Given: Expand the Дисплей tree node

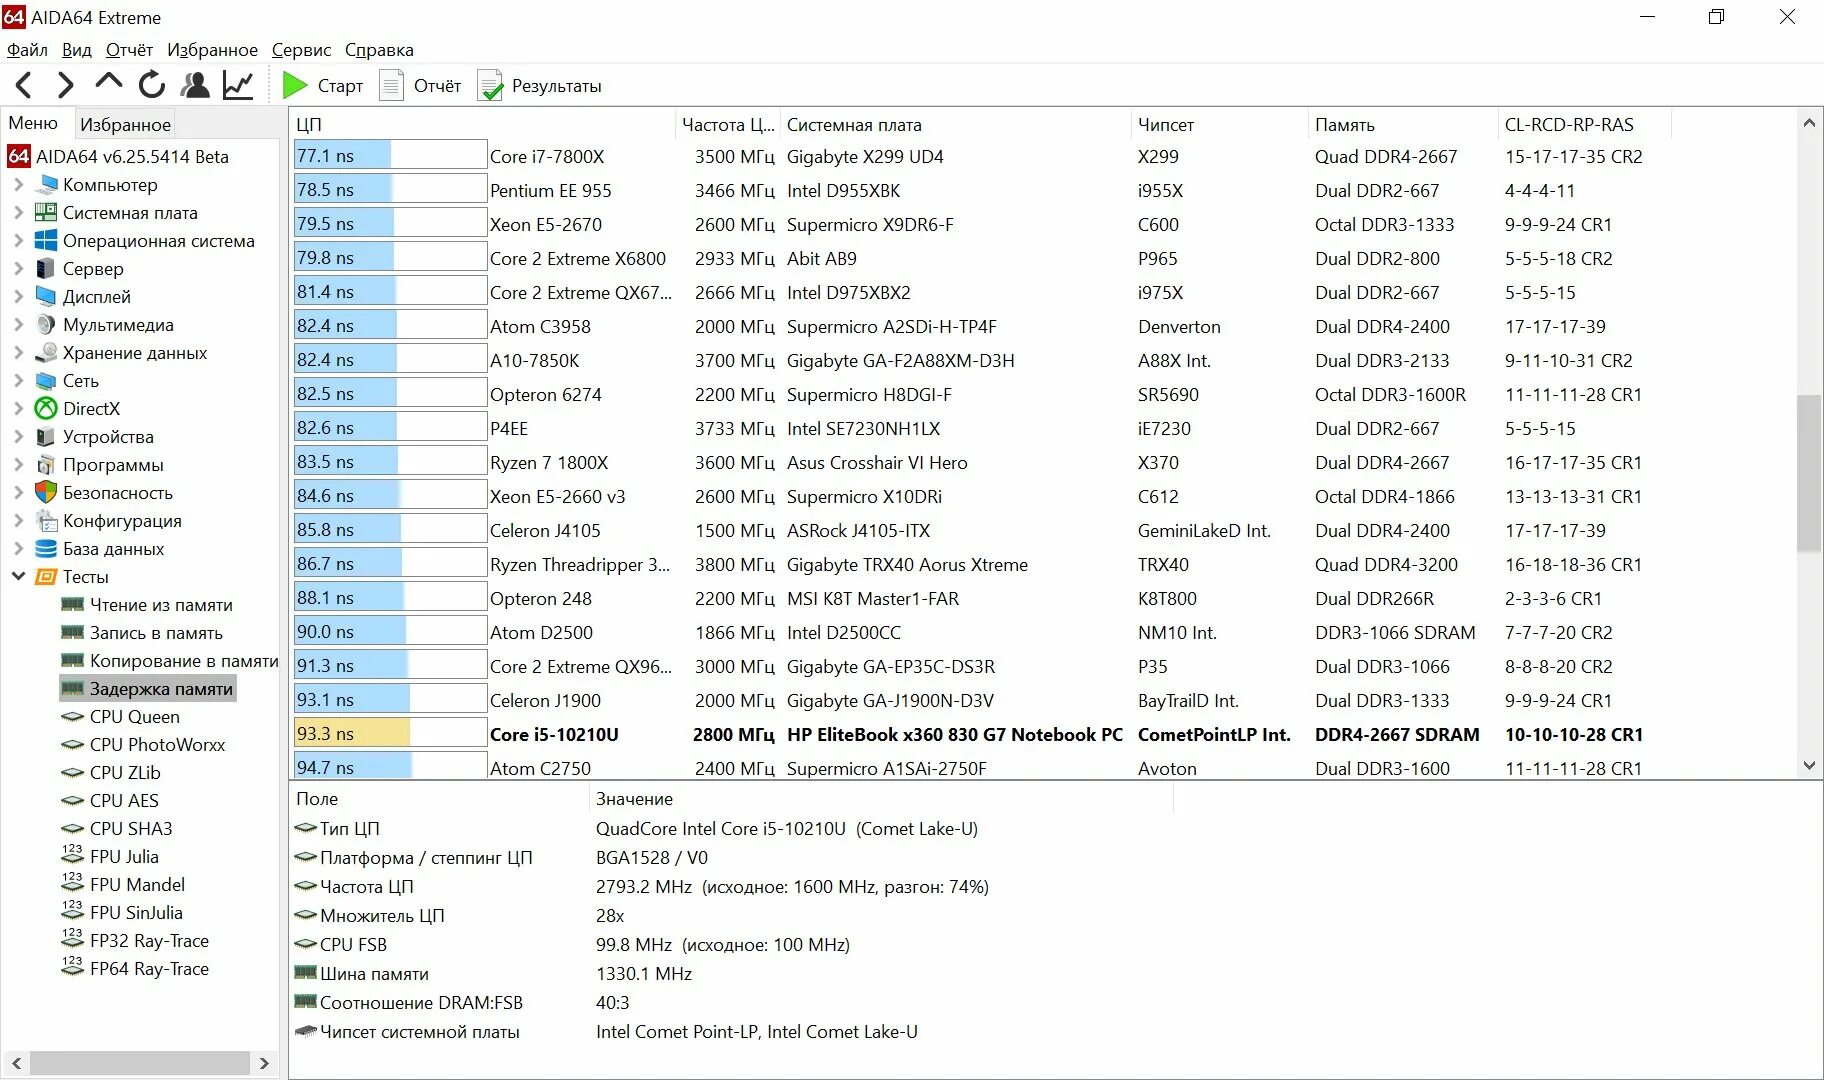Looking at the screenshot, I should click(x=18, y=297).
